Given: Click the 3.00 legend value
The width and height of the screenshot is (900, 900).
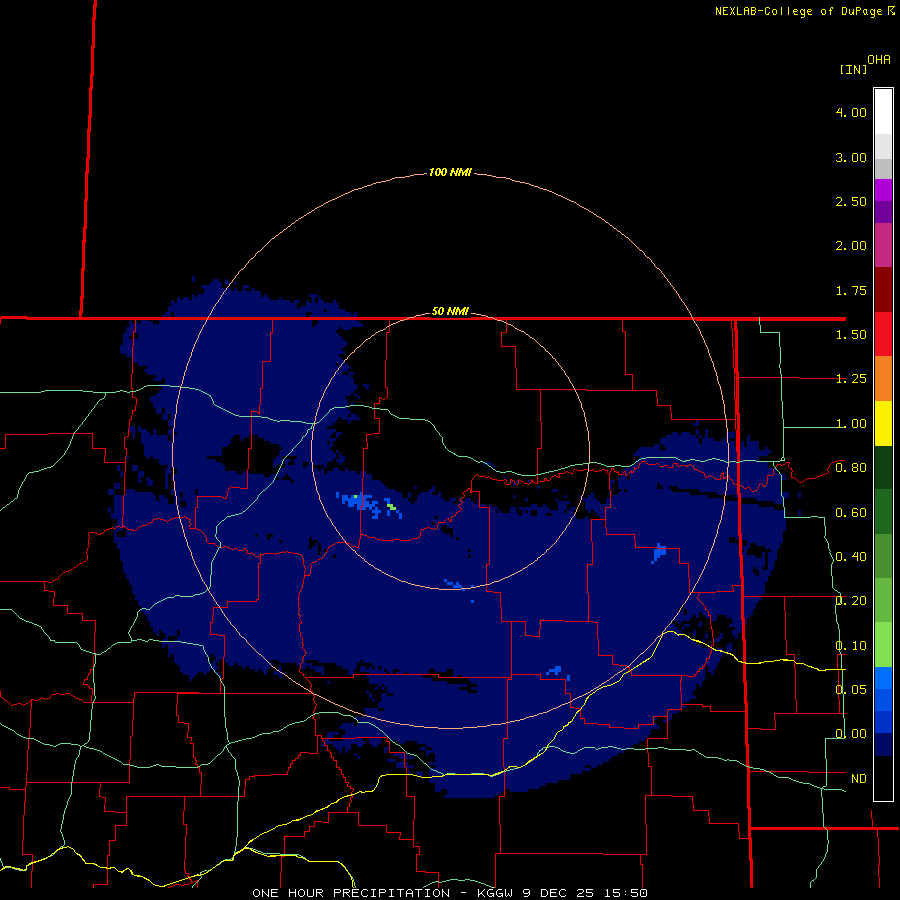Looking at the screenshot, I should pos(851,157).
